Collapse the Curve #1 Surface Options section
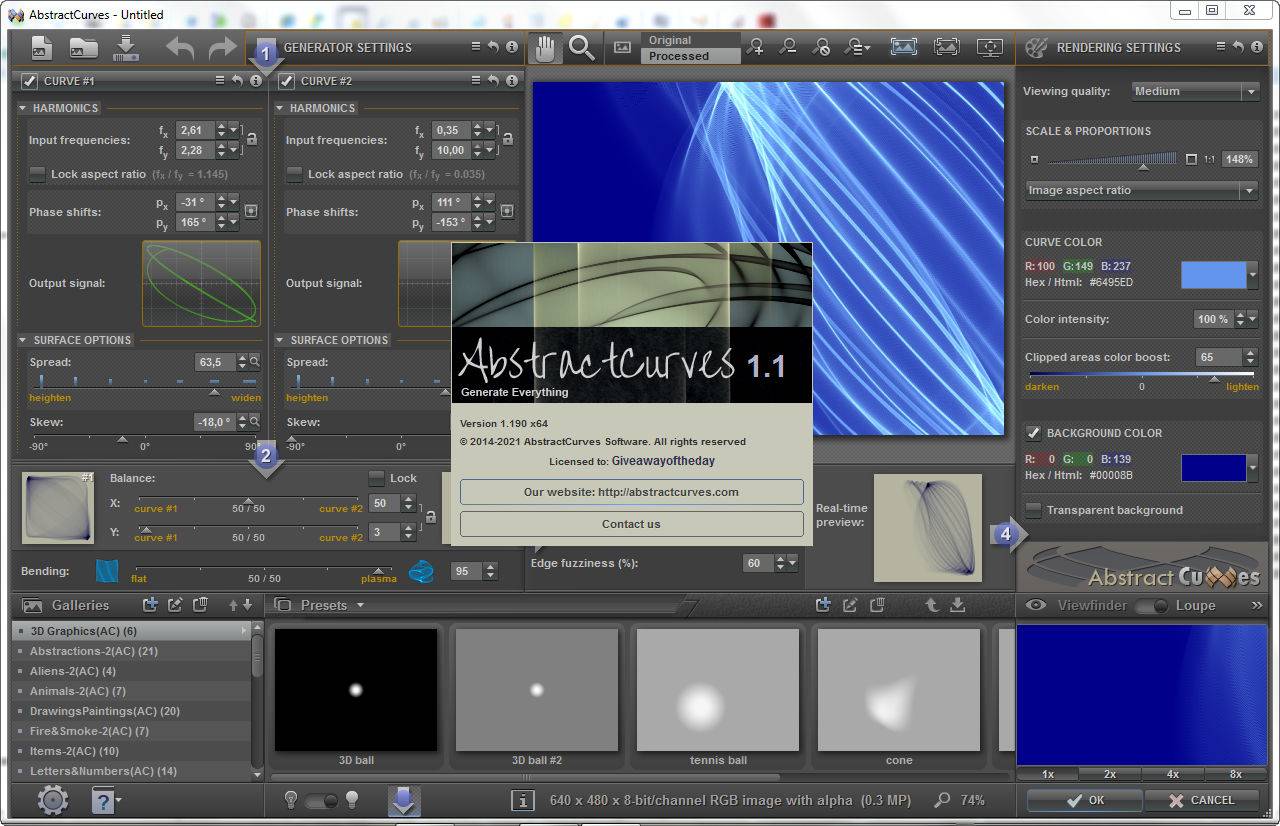Viewport: 1280px width, 826px height. pos(23,340)
